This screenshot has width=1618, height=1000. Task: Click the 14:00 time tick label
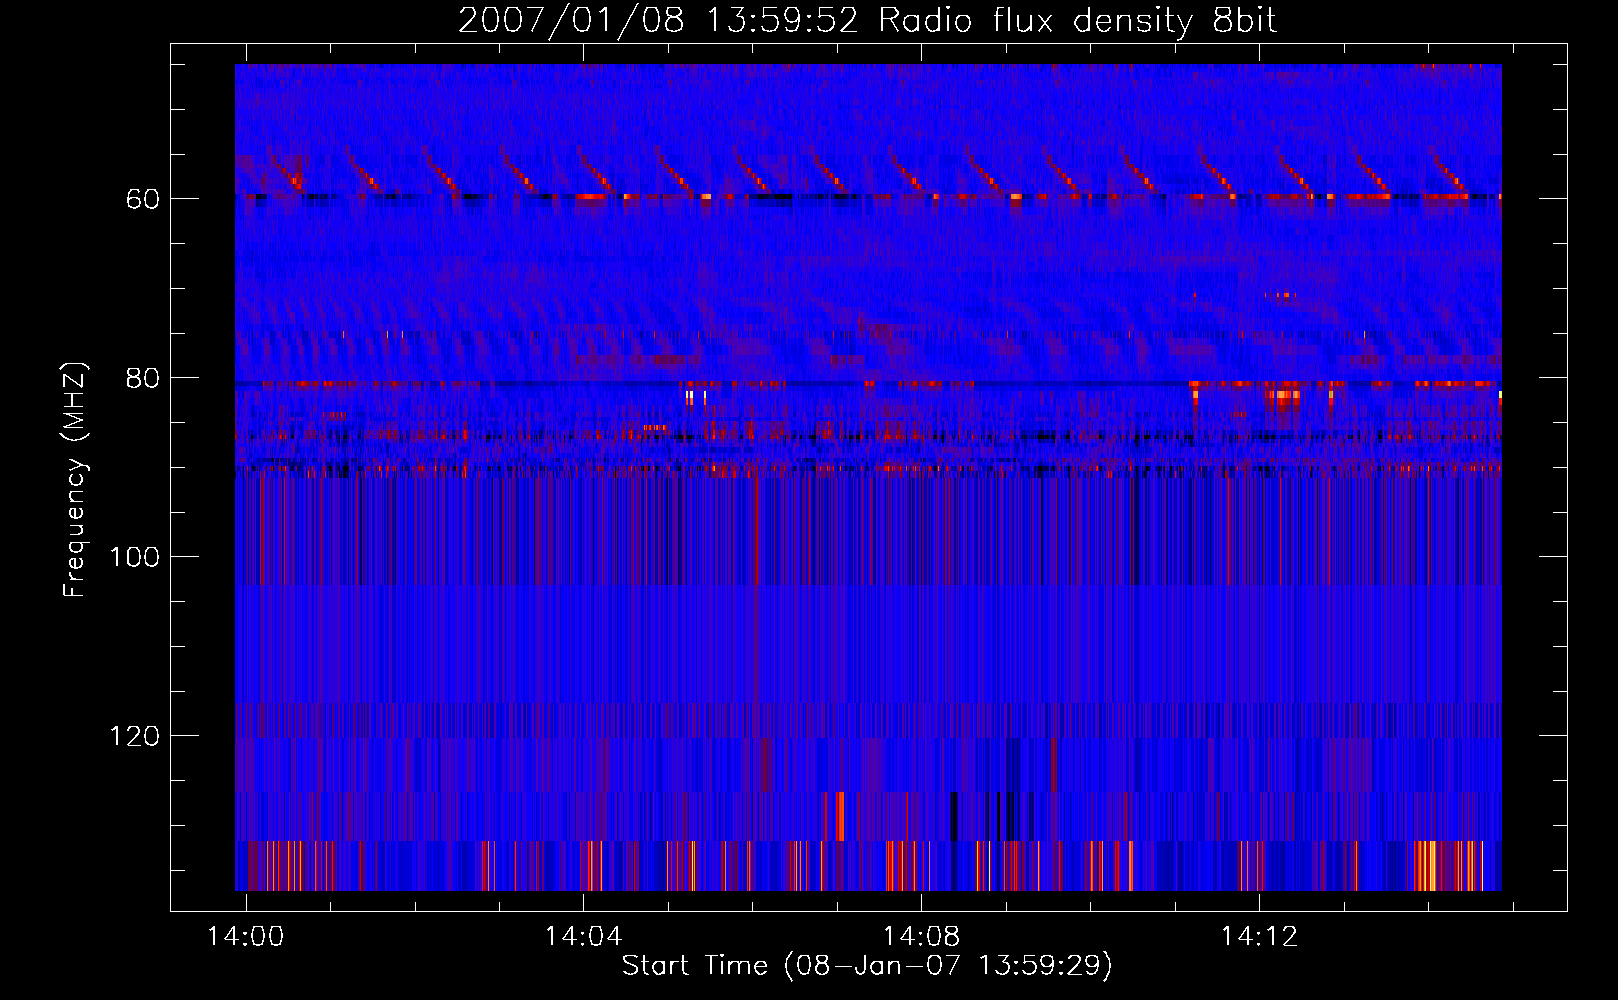point(245,936)
